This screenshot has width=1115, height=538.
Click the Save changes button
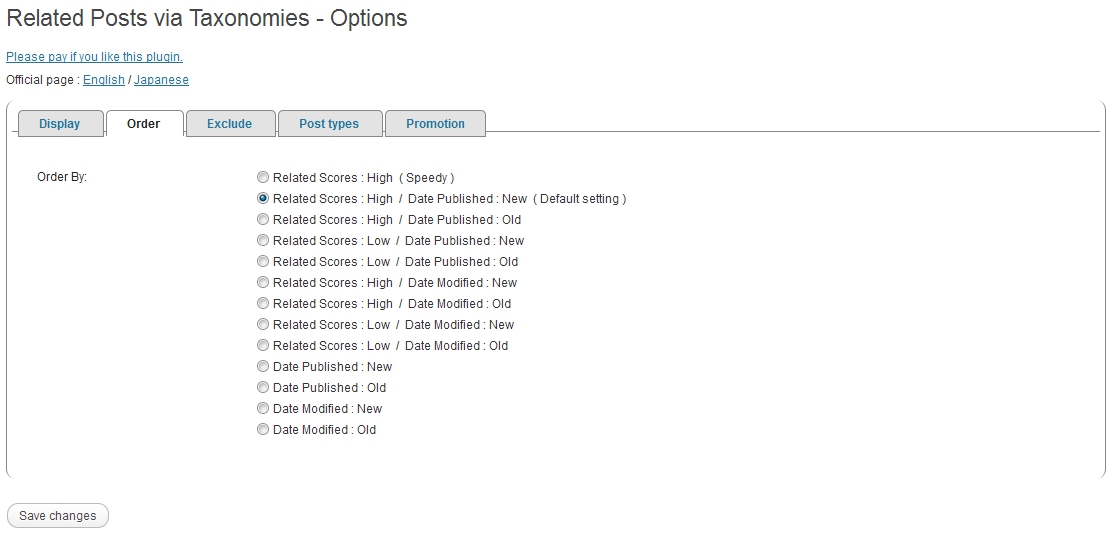58,516
